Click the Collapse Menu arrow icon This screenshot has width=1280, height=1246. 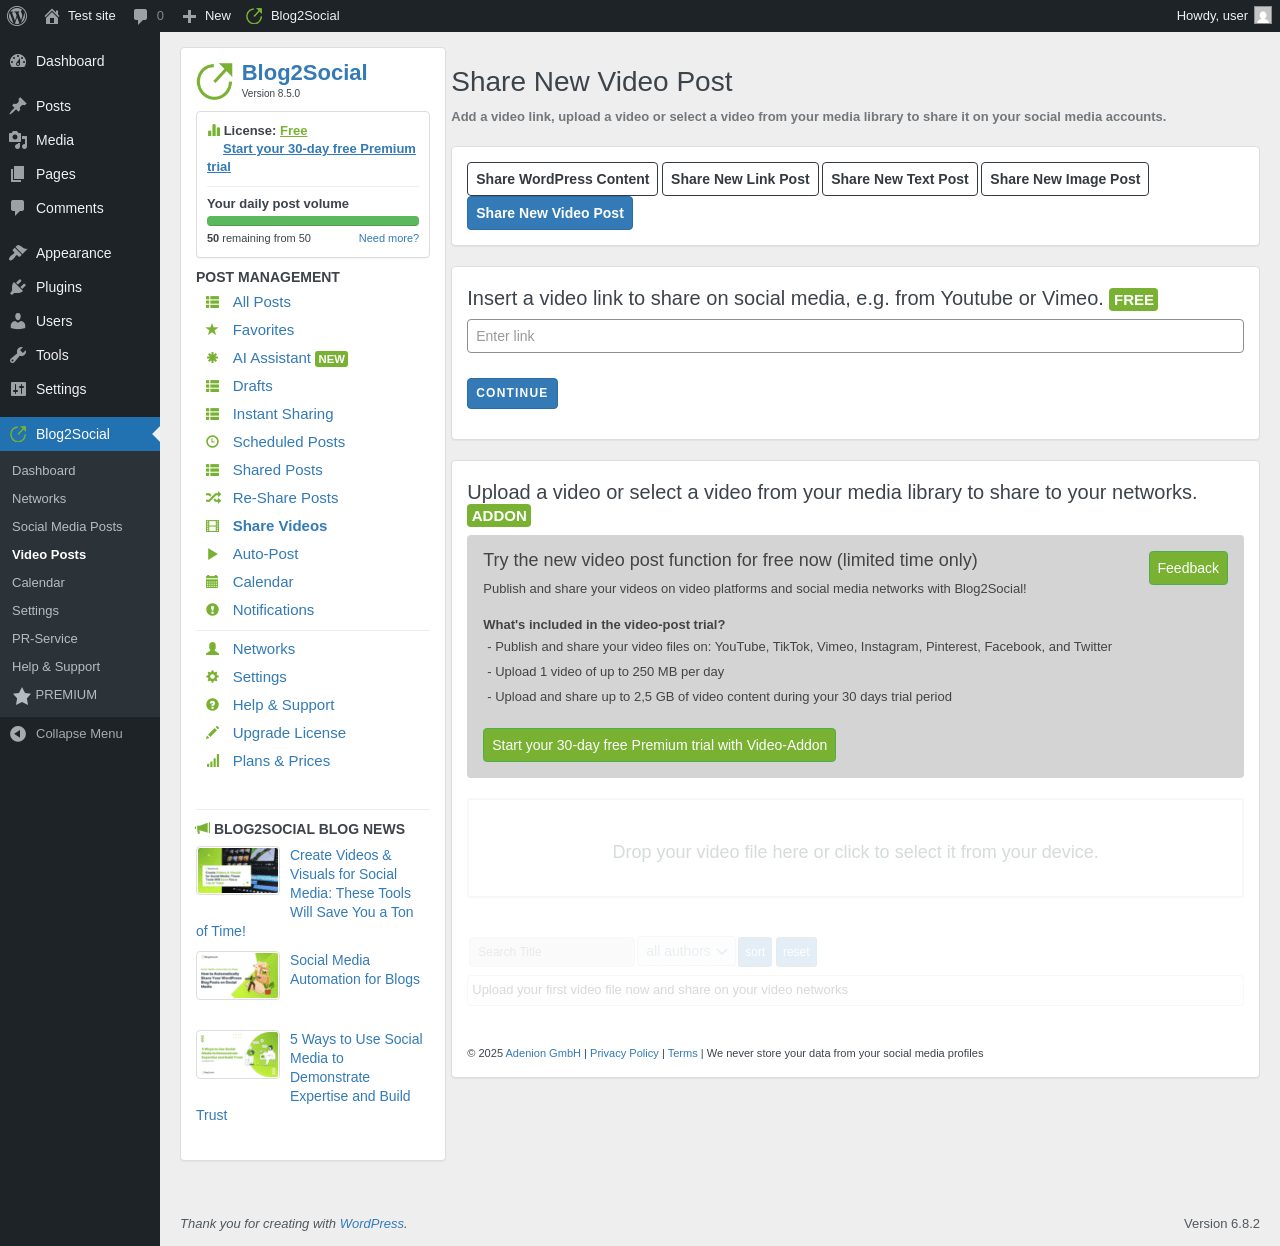click(18, 734)
